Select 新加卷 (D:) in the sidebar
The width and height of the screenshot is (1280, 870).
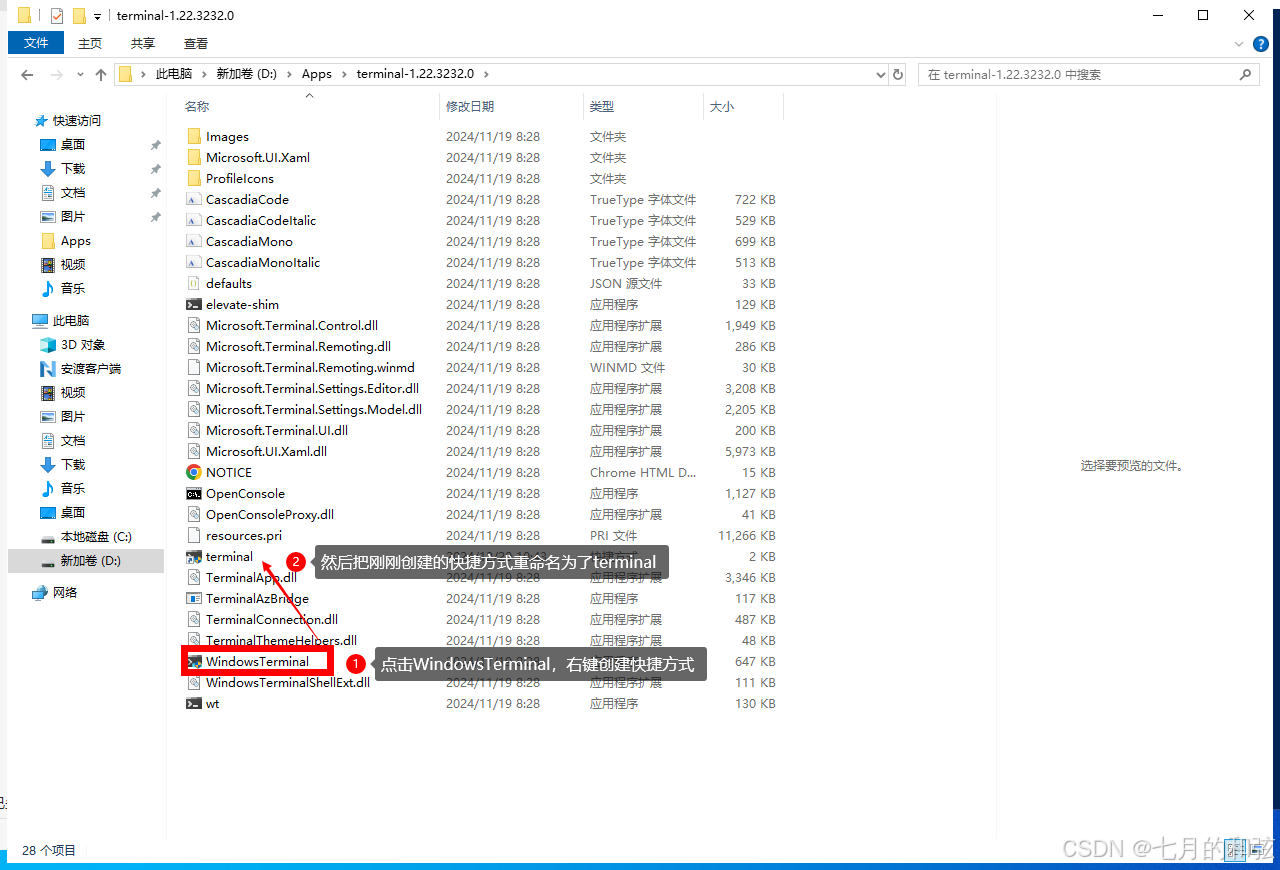(85, 561)
